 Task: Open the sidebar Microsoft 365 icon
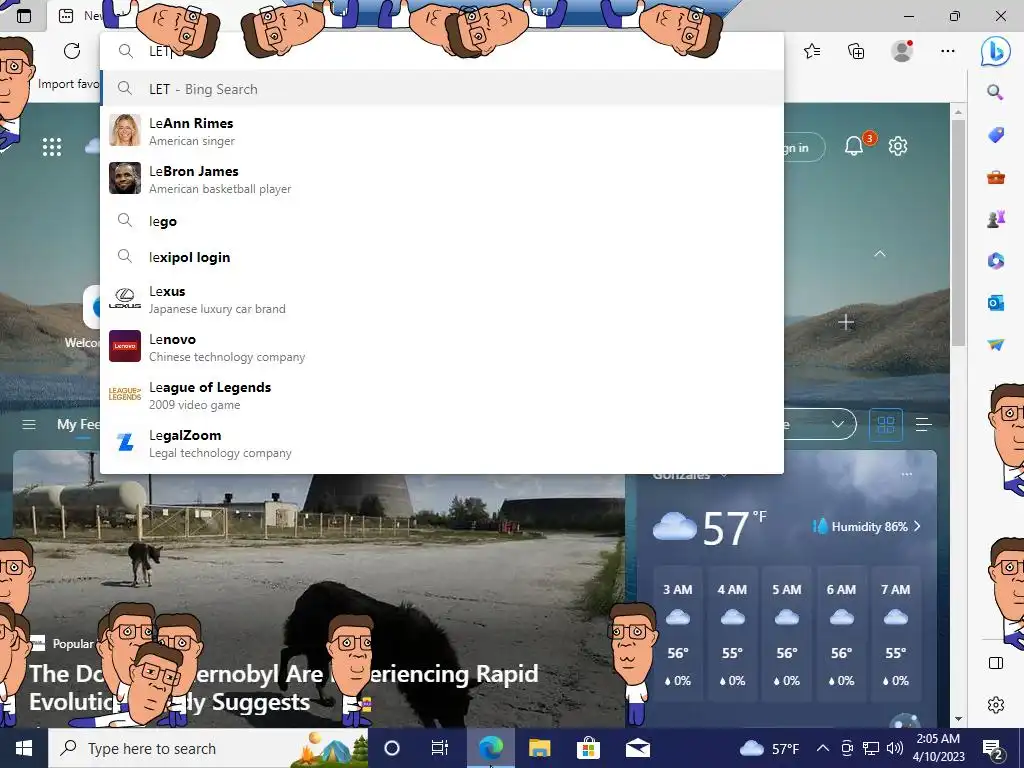pyautogui.click(x=995, y=261)
